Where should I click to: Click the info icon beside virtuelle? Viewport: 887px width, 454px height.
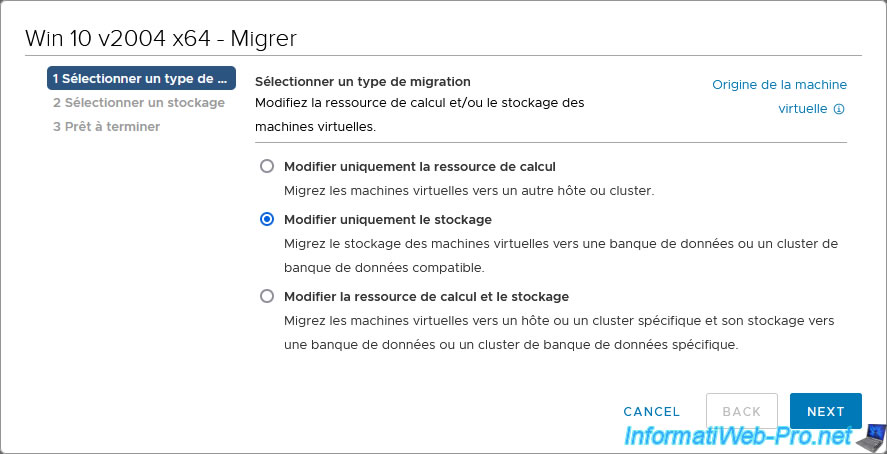pyautogui.click(x=840, y=109)
